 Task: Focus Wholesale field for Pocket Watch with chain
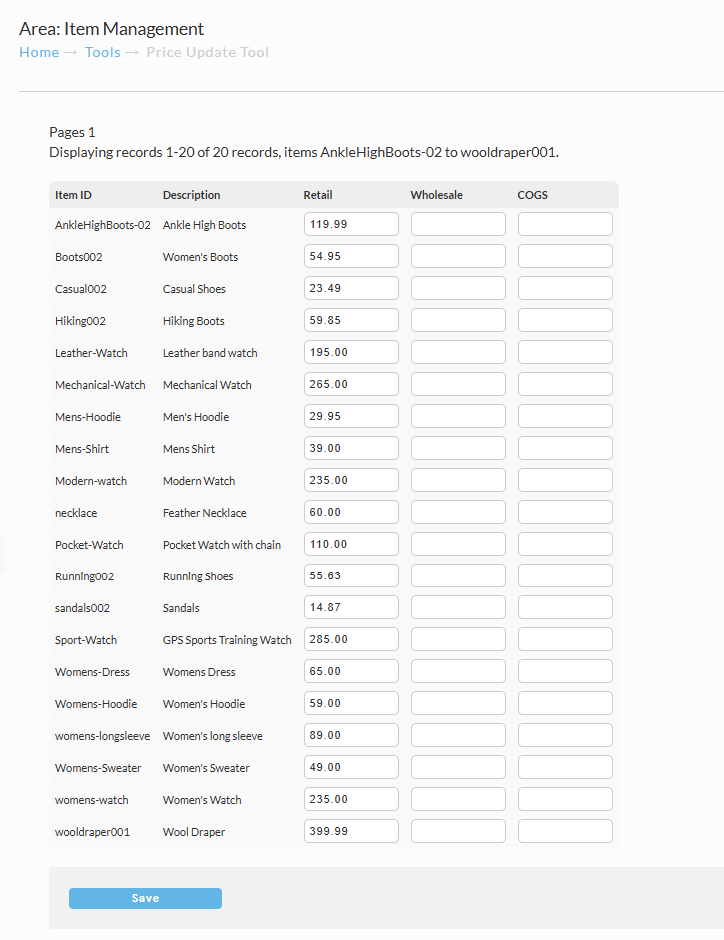458,544
